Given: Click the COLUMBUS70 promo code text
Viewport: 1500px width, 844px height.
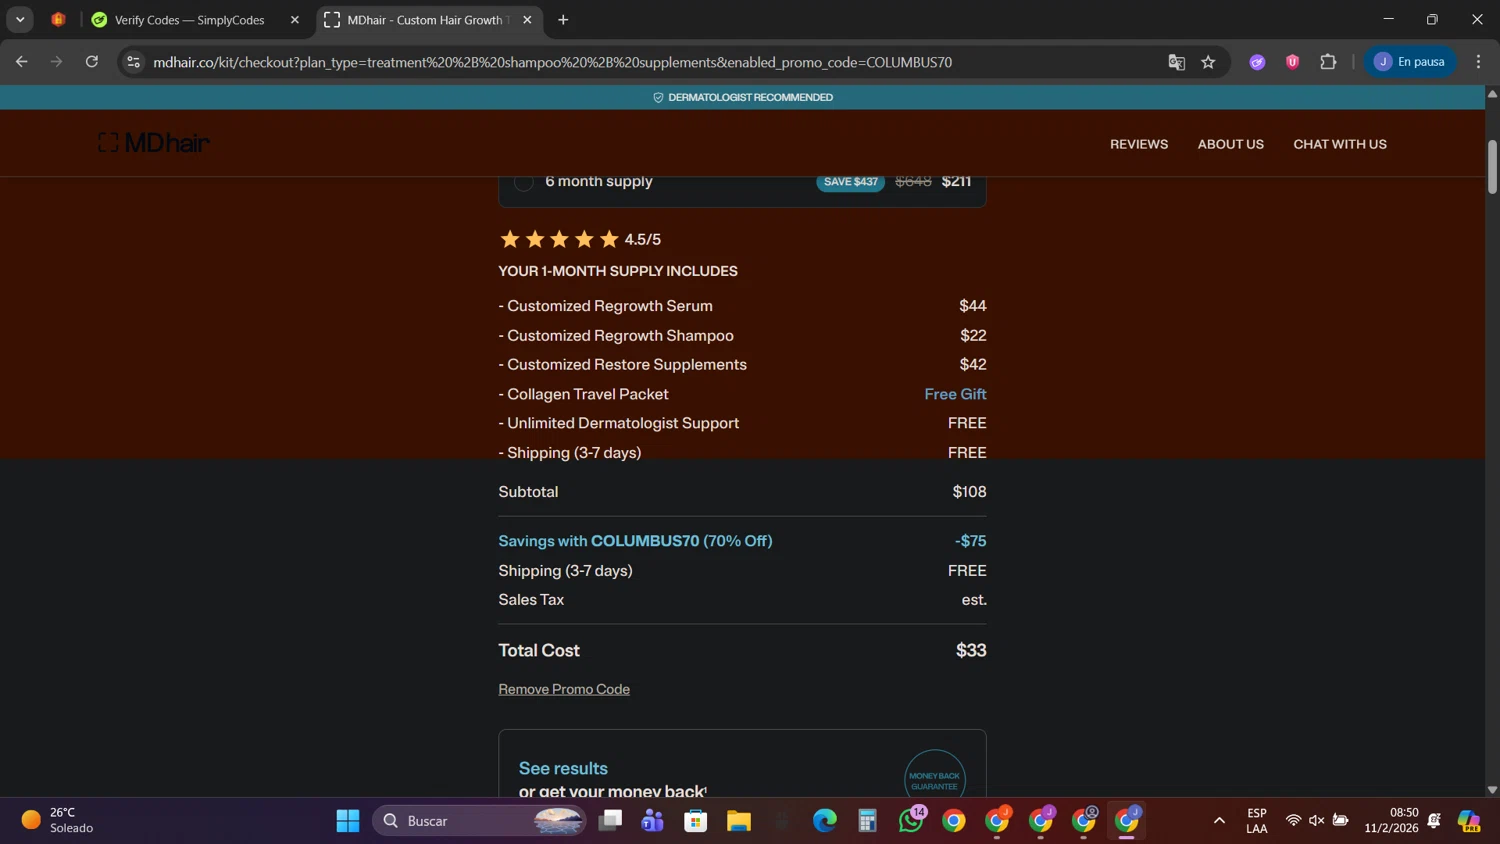Looking at the screenshot, I should coord(645,541).
